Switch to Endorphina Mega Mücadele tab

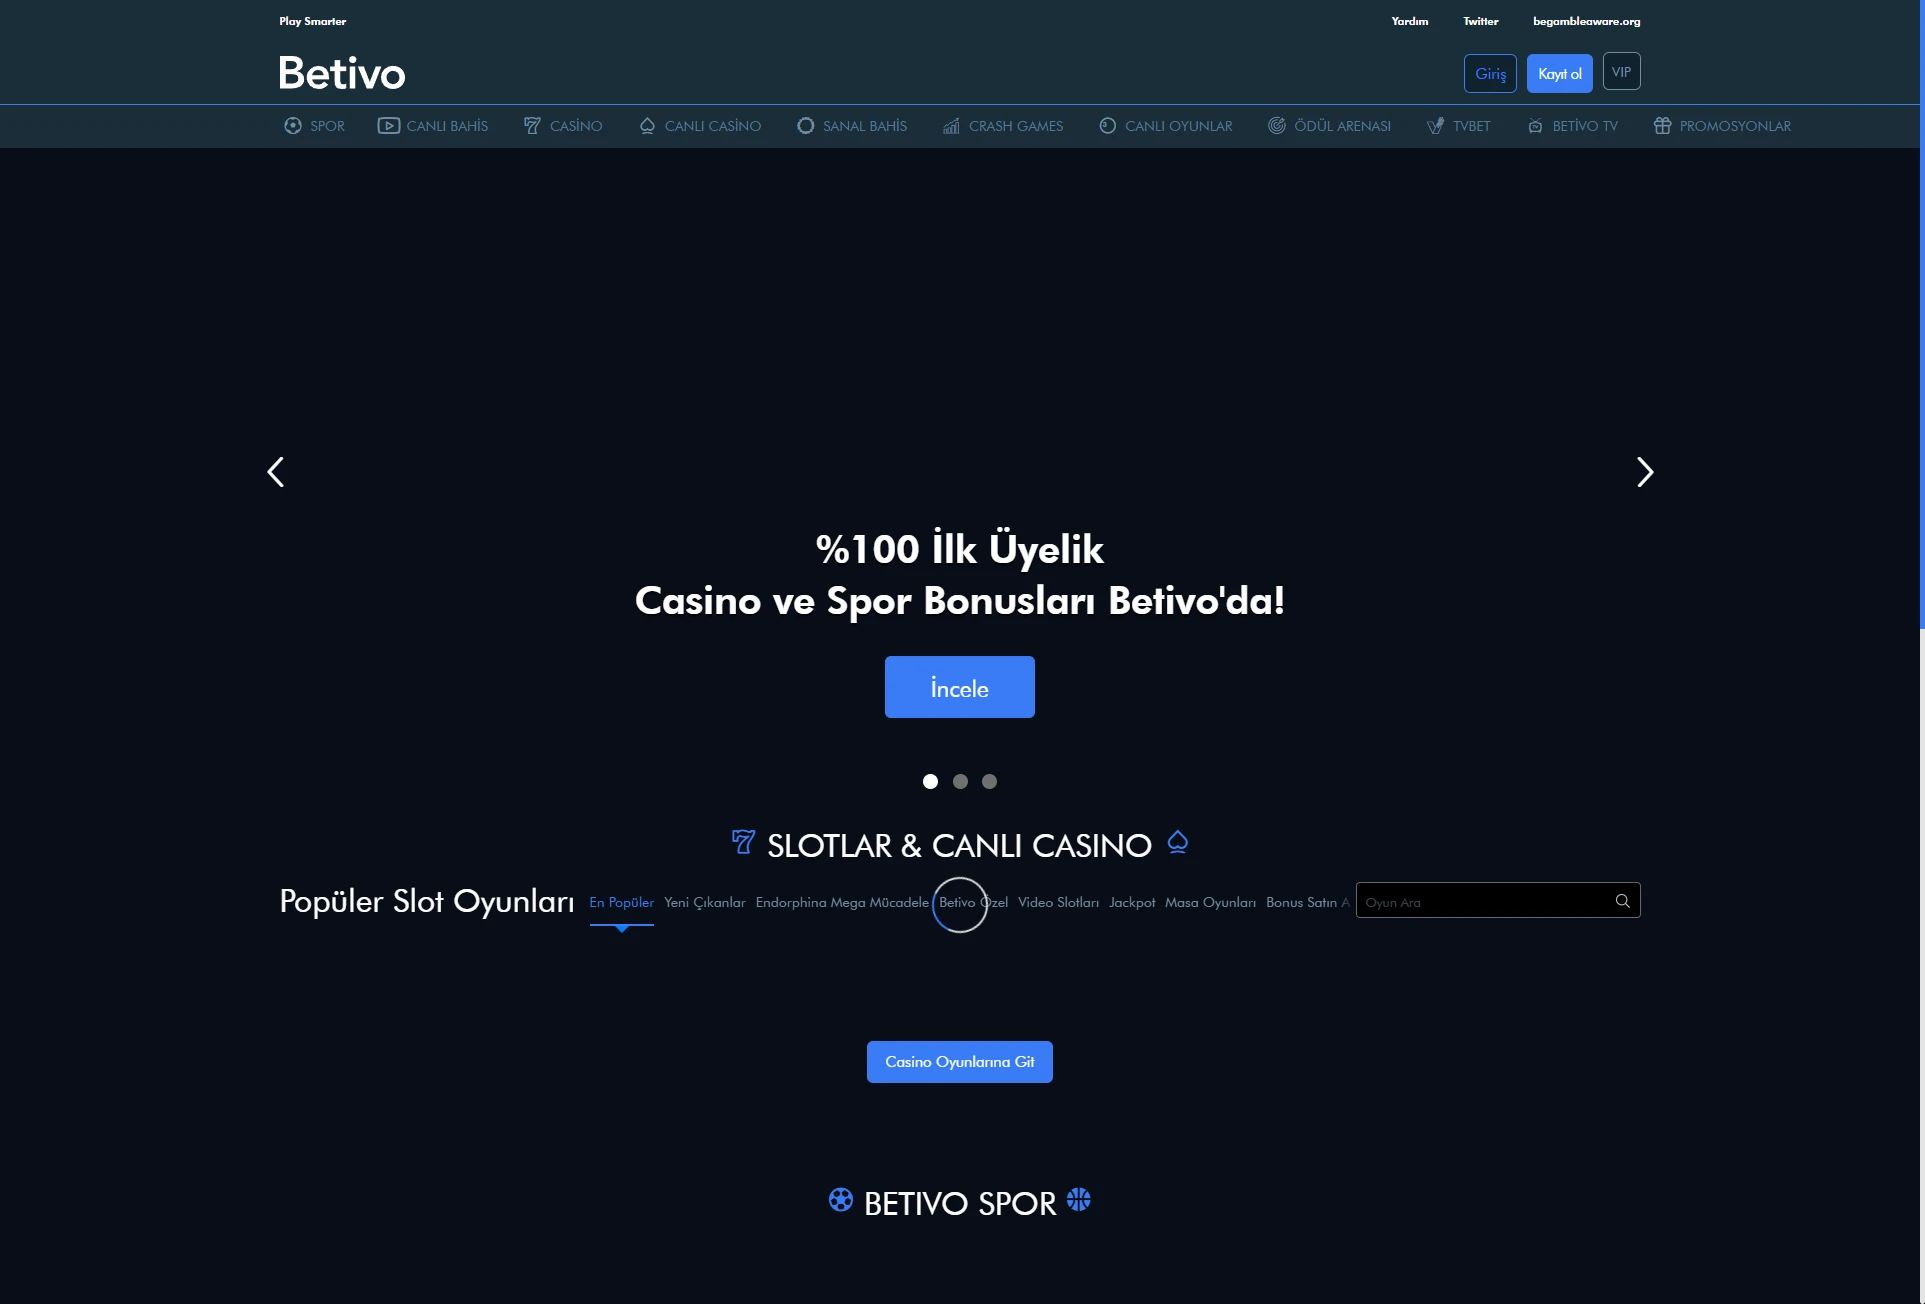click(x=842, y=902)
